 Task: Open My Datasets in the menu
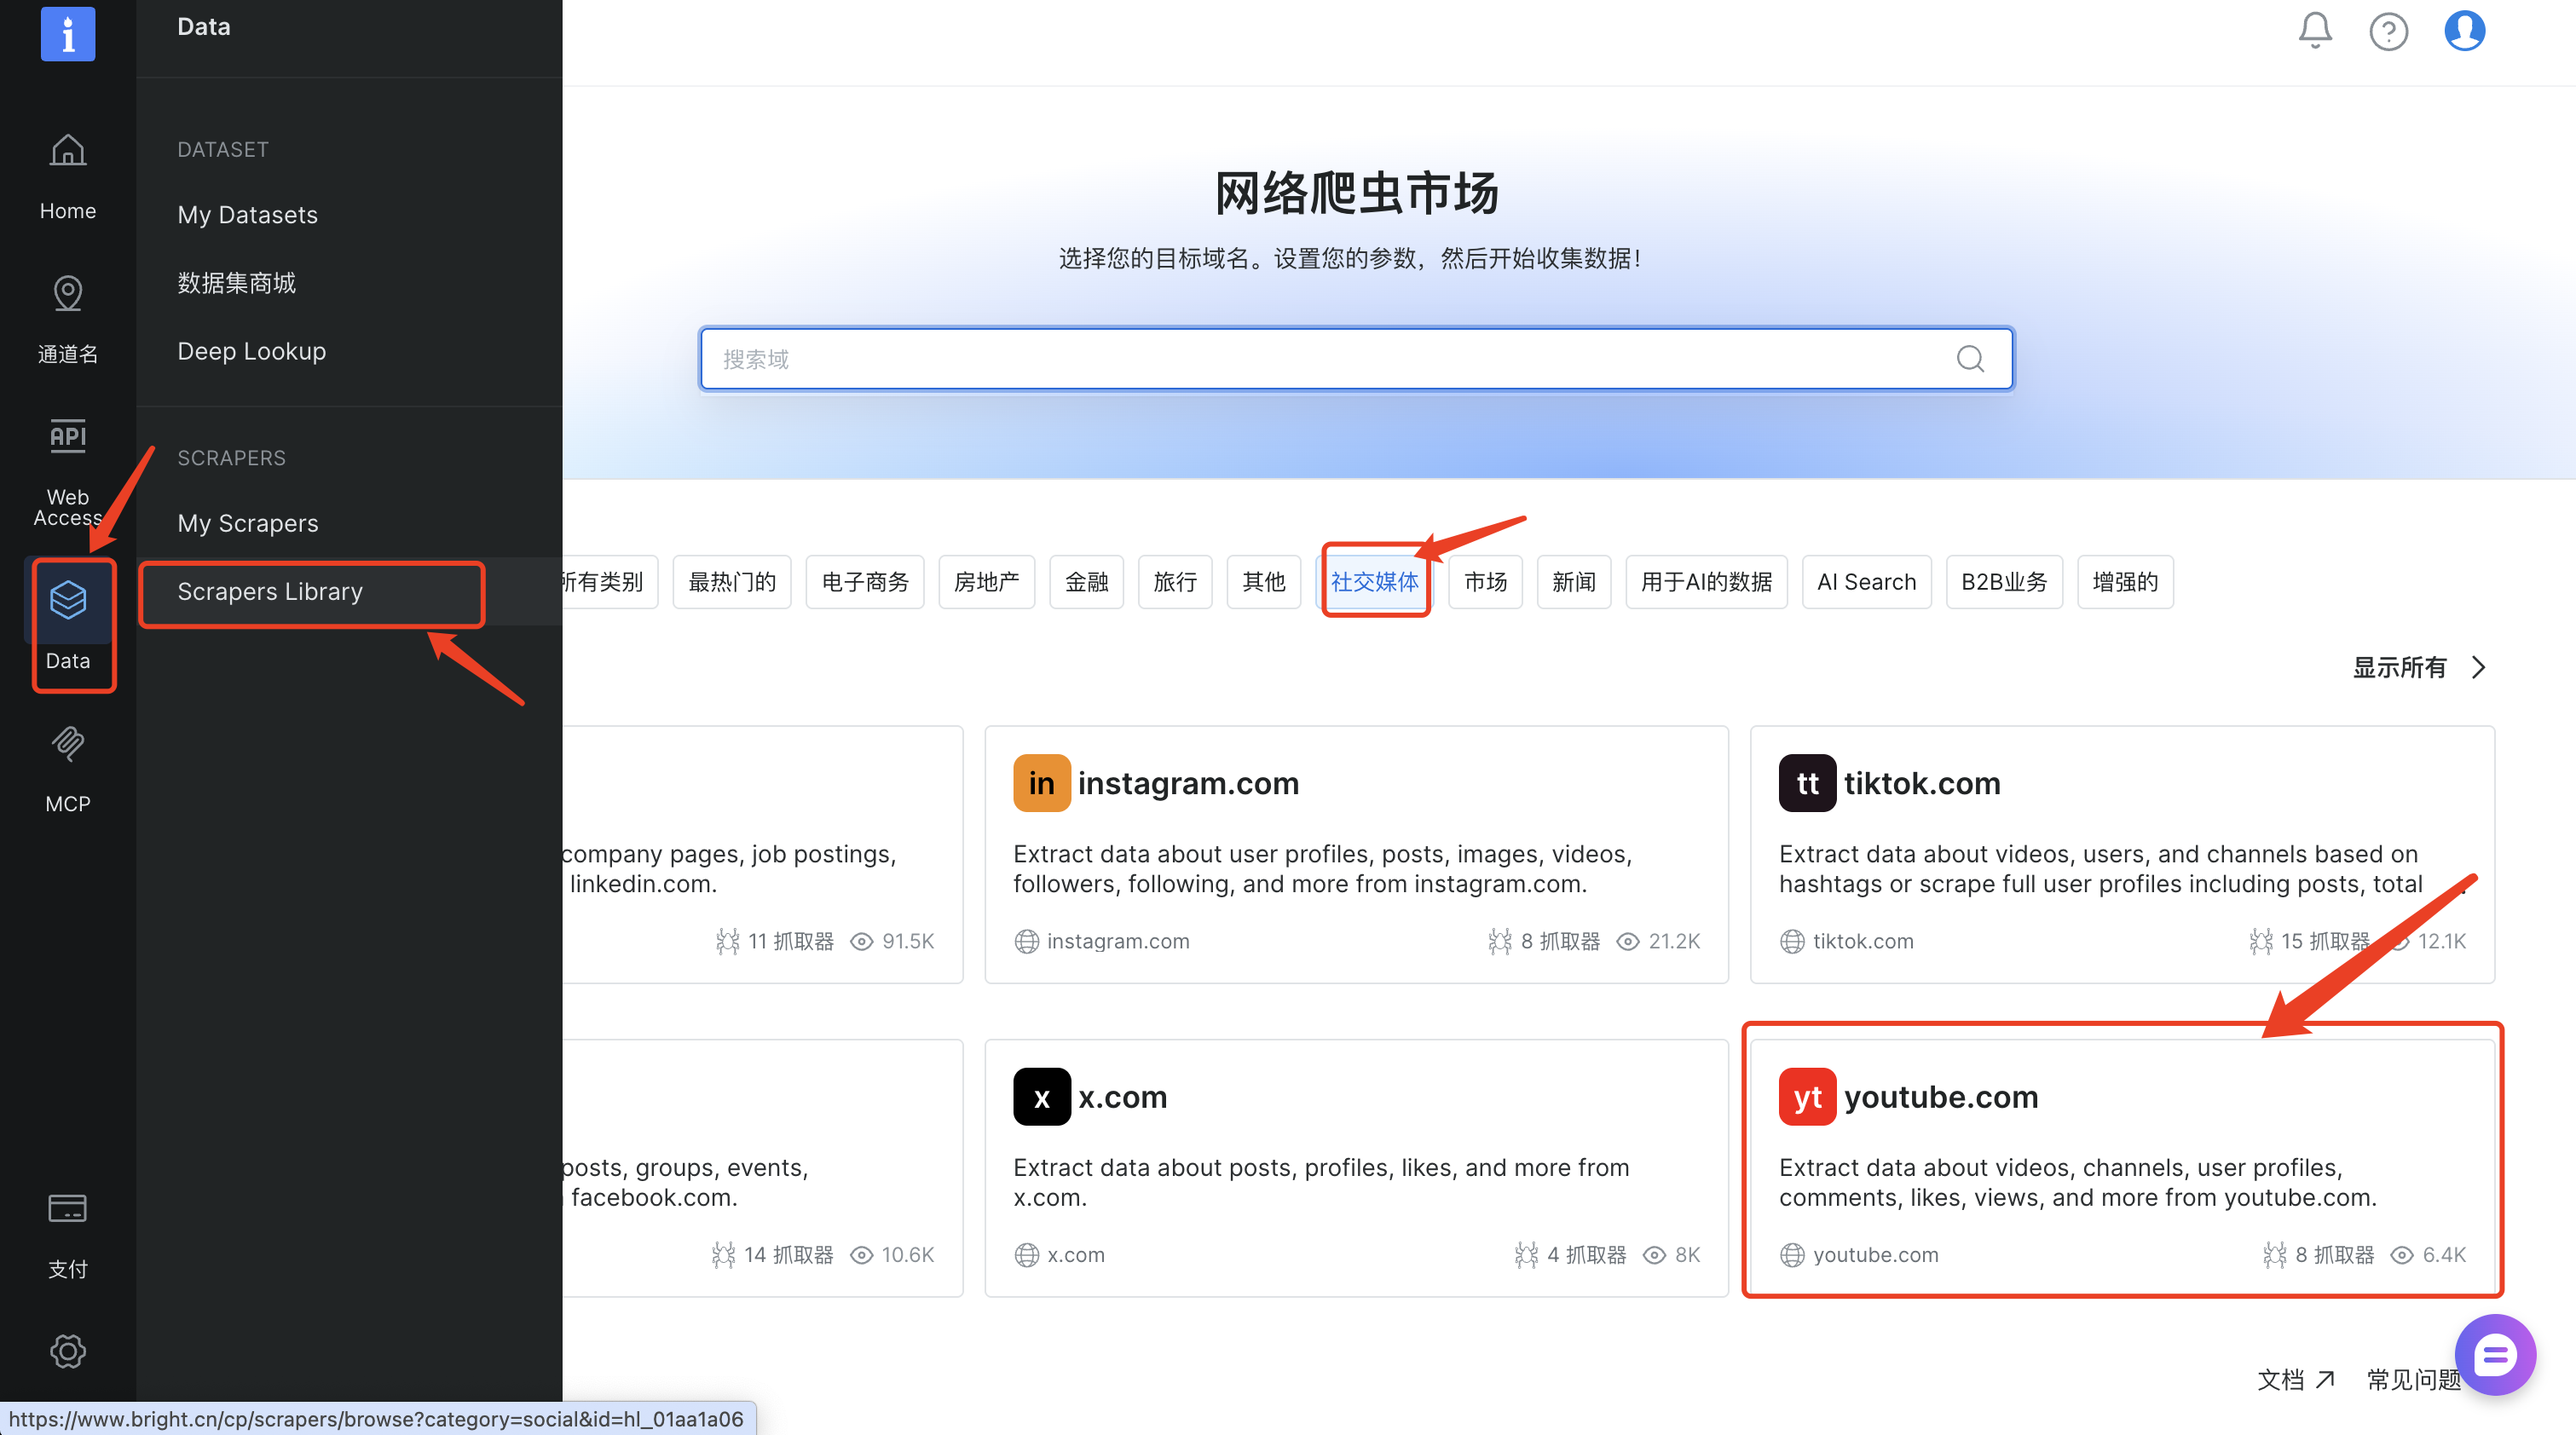point(247,215)
